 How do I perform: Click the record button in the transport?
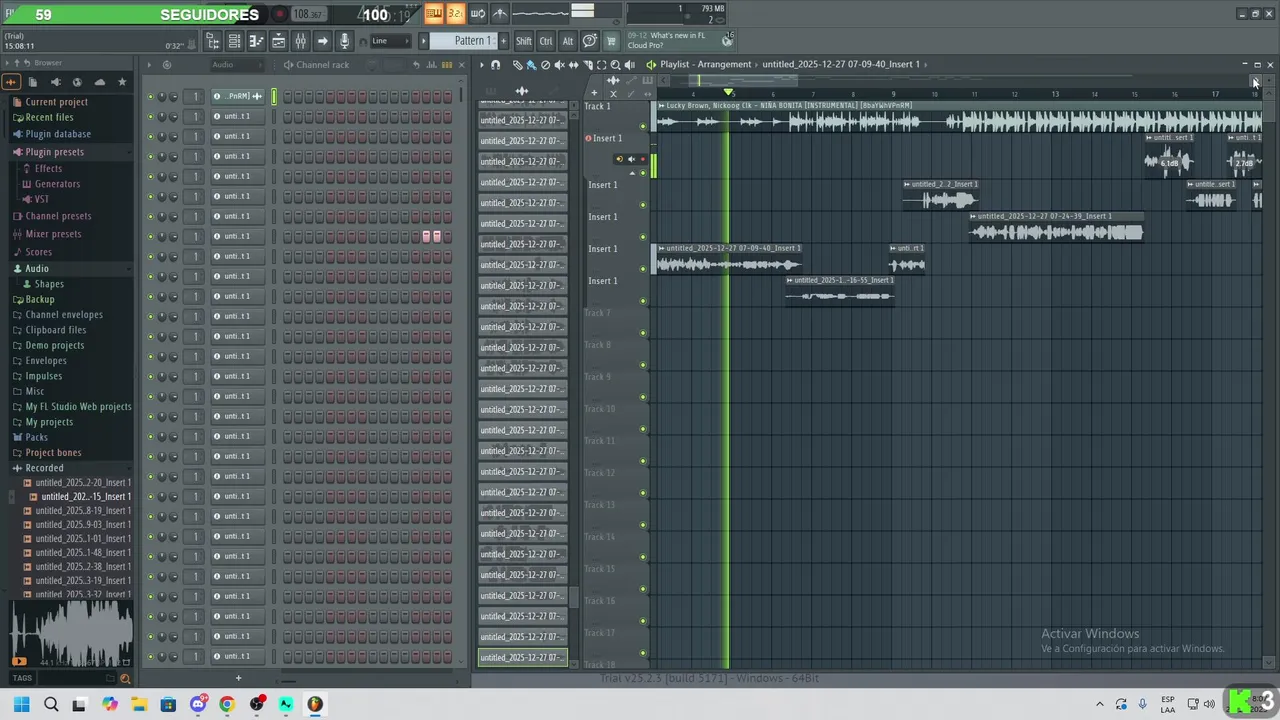click(x=280, y=14)
